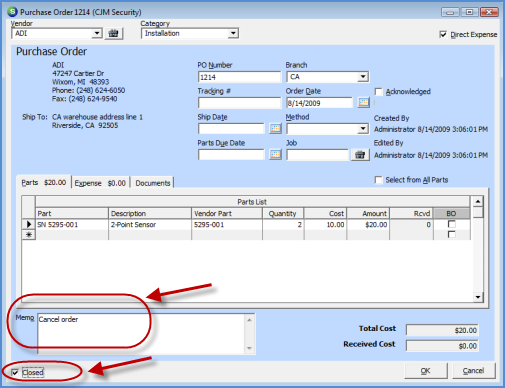Tick the BO checkbox for SN 5295-001
The image size is (505, 388).
[451, 224]
